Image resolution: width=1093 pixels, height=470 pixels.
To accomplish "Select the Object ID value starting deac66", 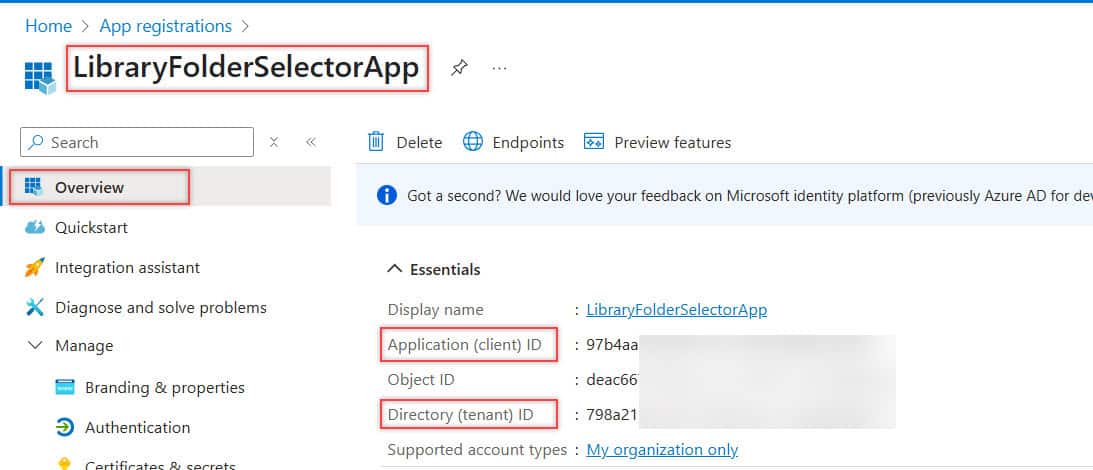I will pyautogui.click(x=613, y=380).
